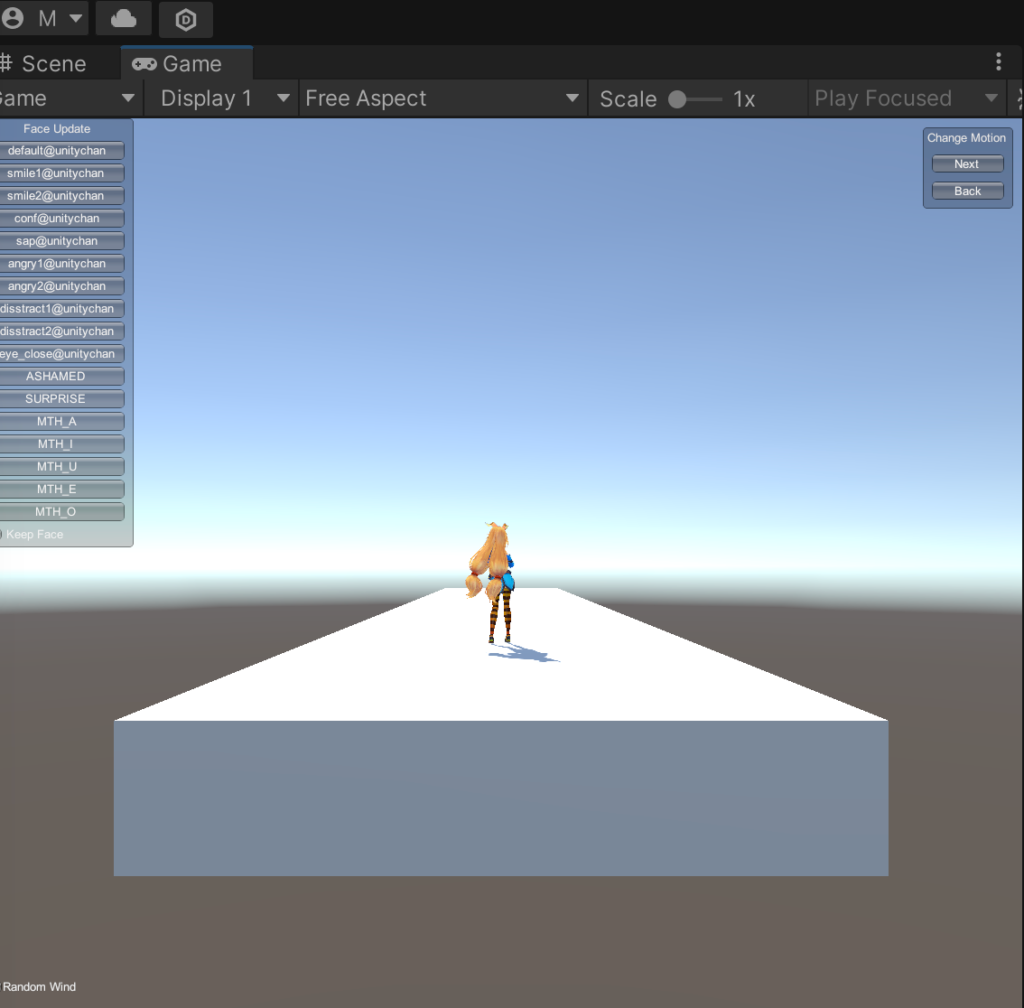The image size is (1024, 1008).
Task: Trigger the ASHAMED face button
Action: (x=61, y=377)
